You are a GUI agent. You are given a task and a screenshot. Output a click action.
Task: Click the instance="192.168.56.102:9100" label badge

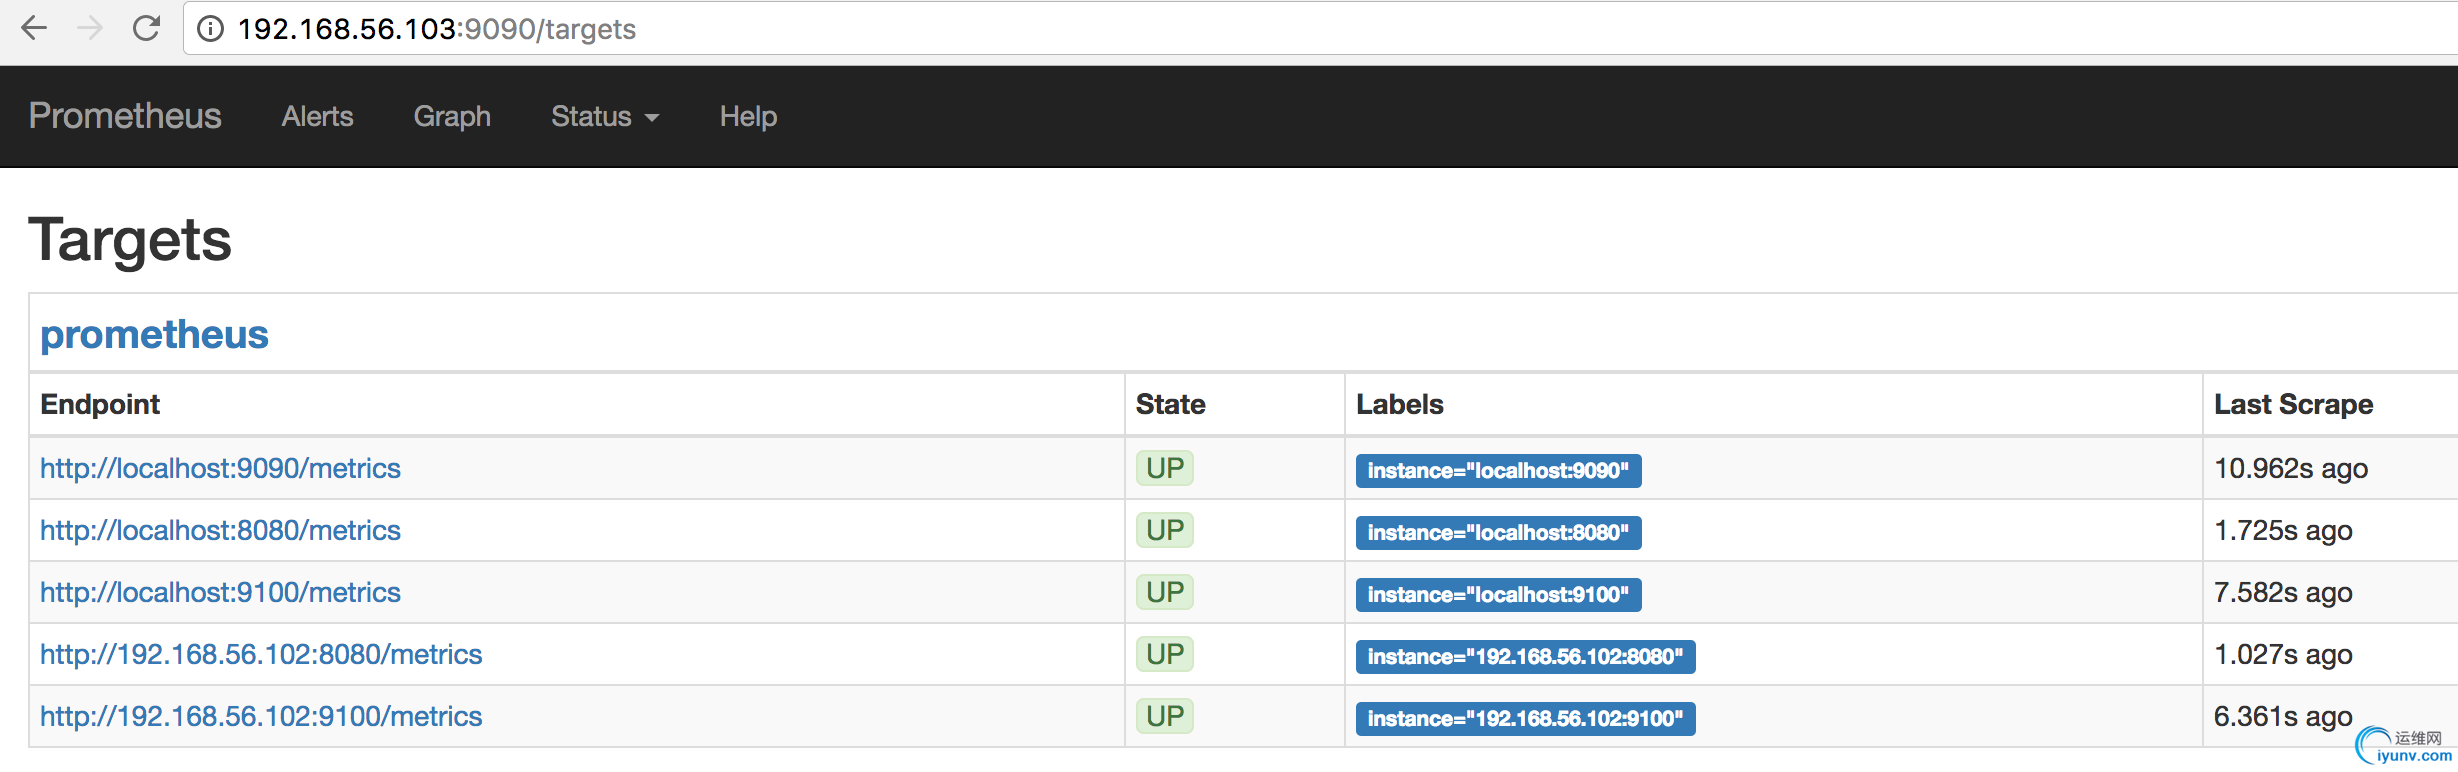(x=1525, y=718)
